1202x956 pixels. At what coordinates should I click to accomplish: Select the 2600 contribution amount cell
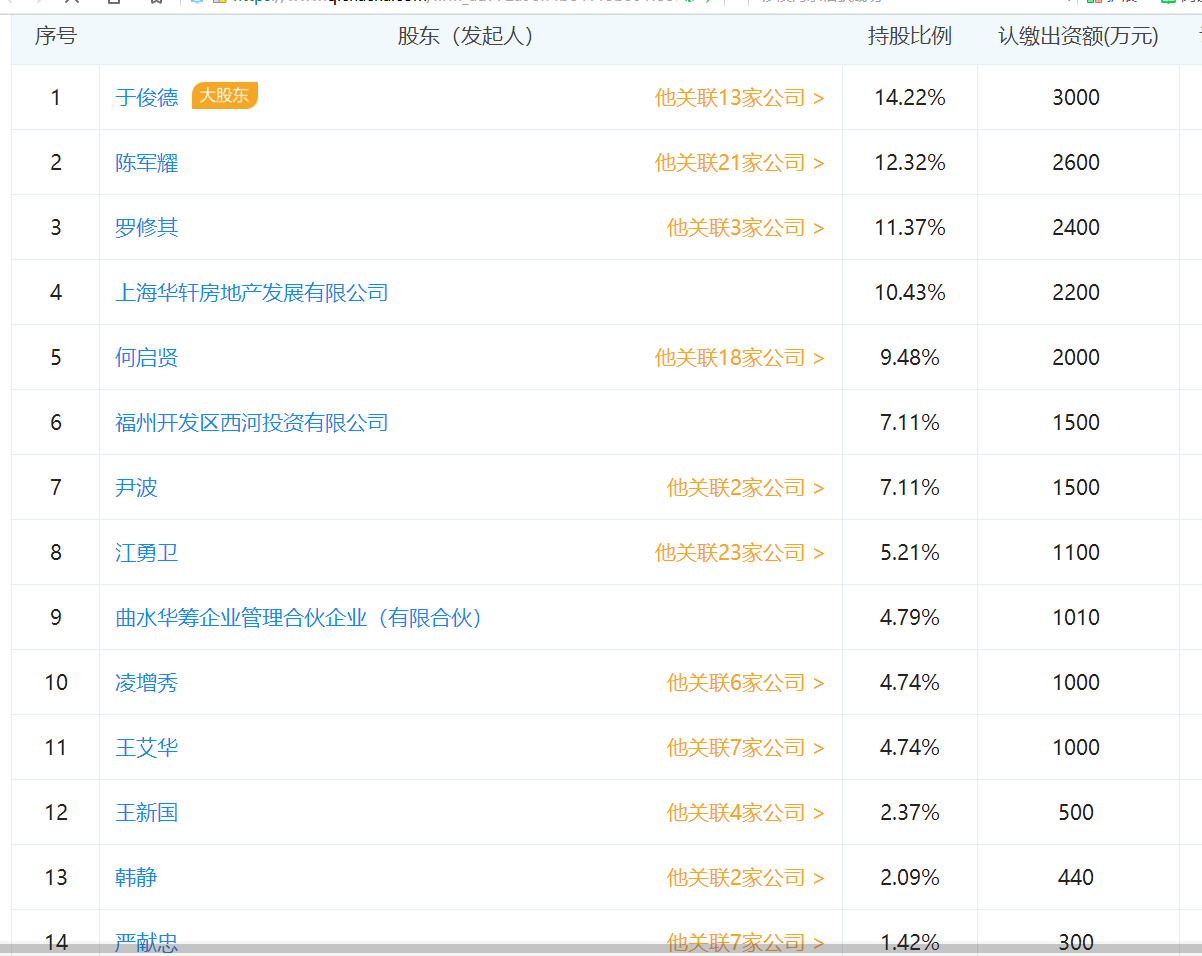pyautogui.click(x=1076, y=162)
